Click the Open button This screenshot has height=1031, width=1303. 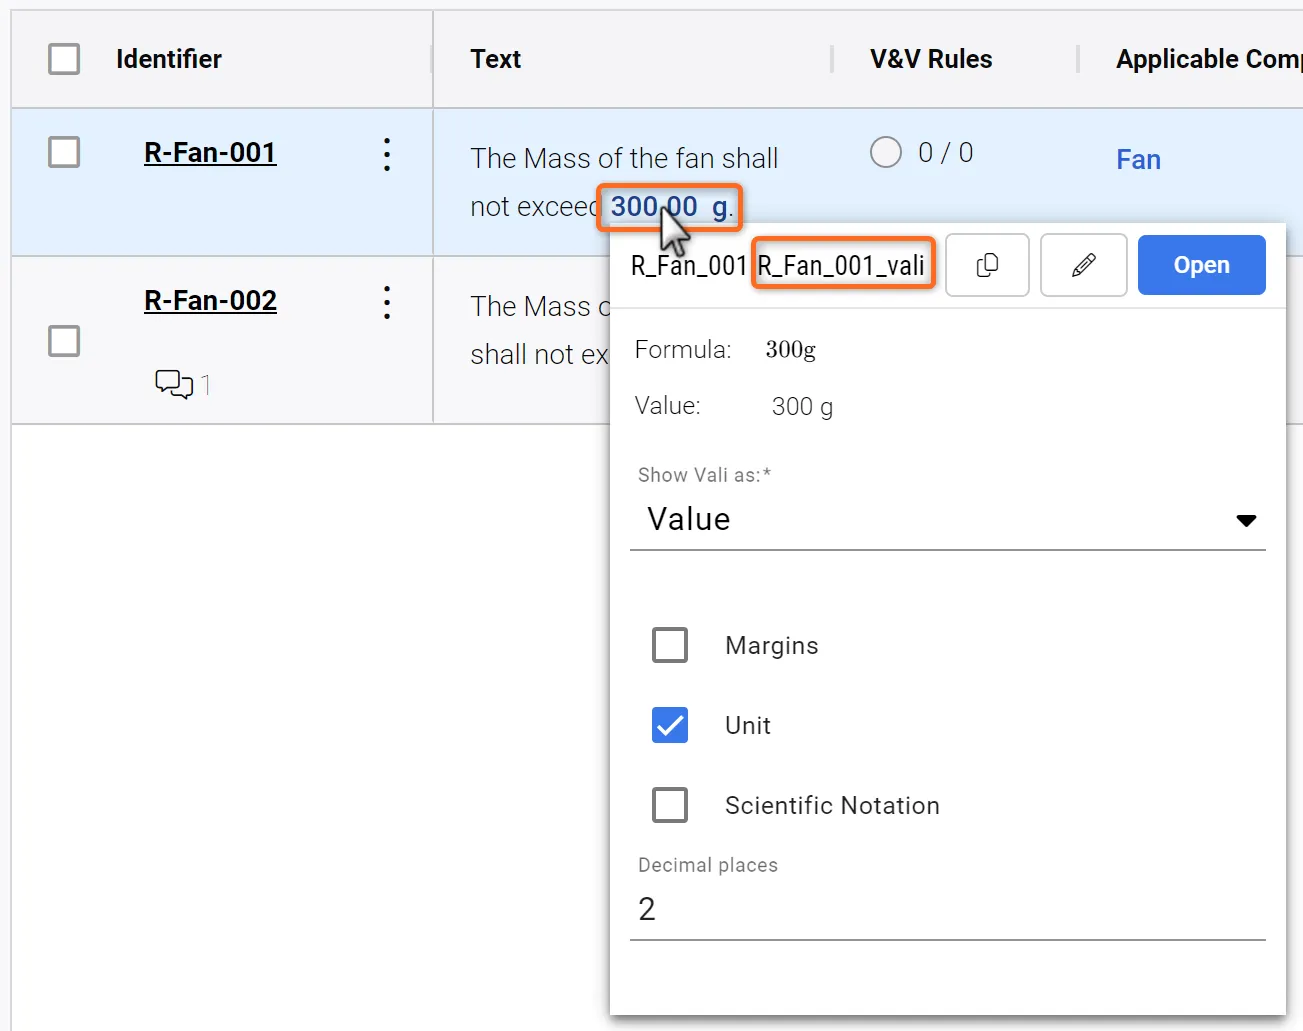pyautogui.click(x=1201, y=265)
